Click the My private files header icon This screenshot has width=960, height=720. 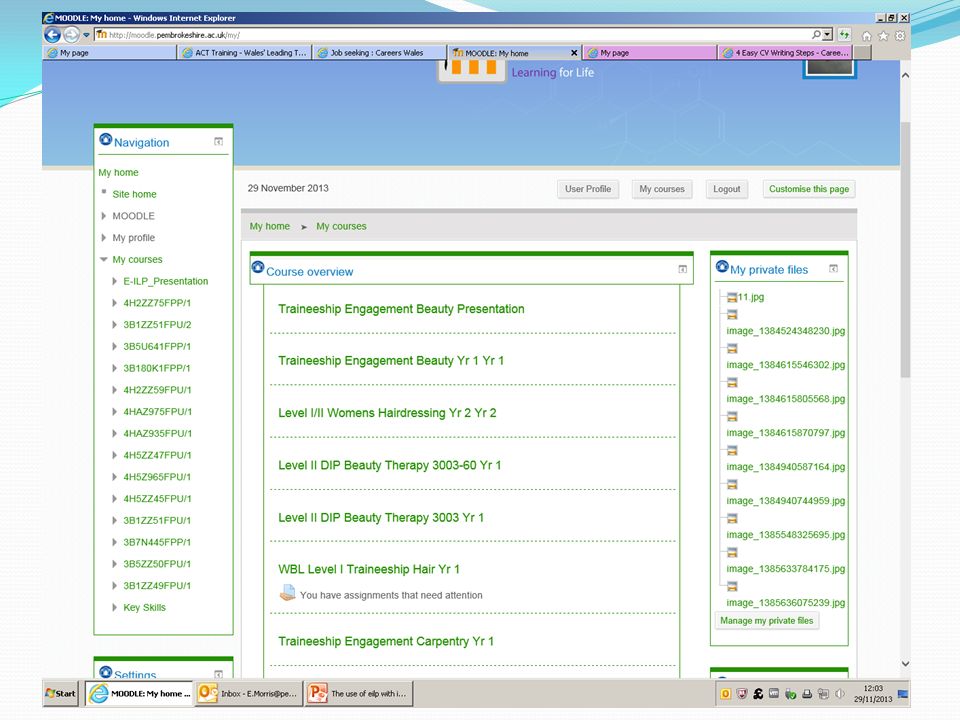[x=722, y=266]
